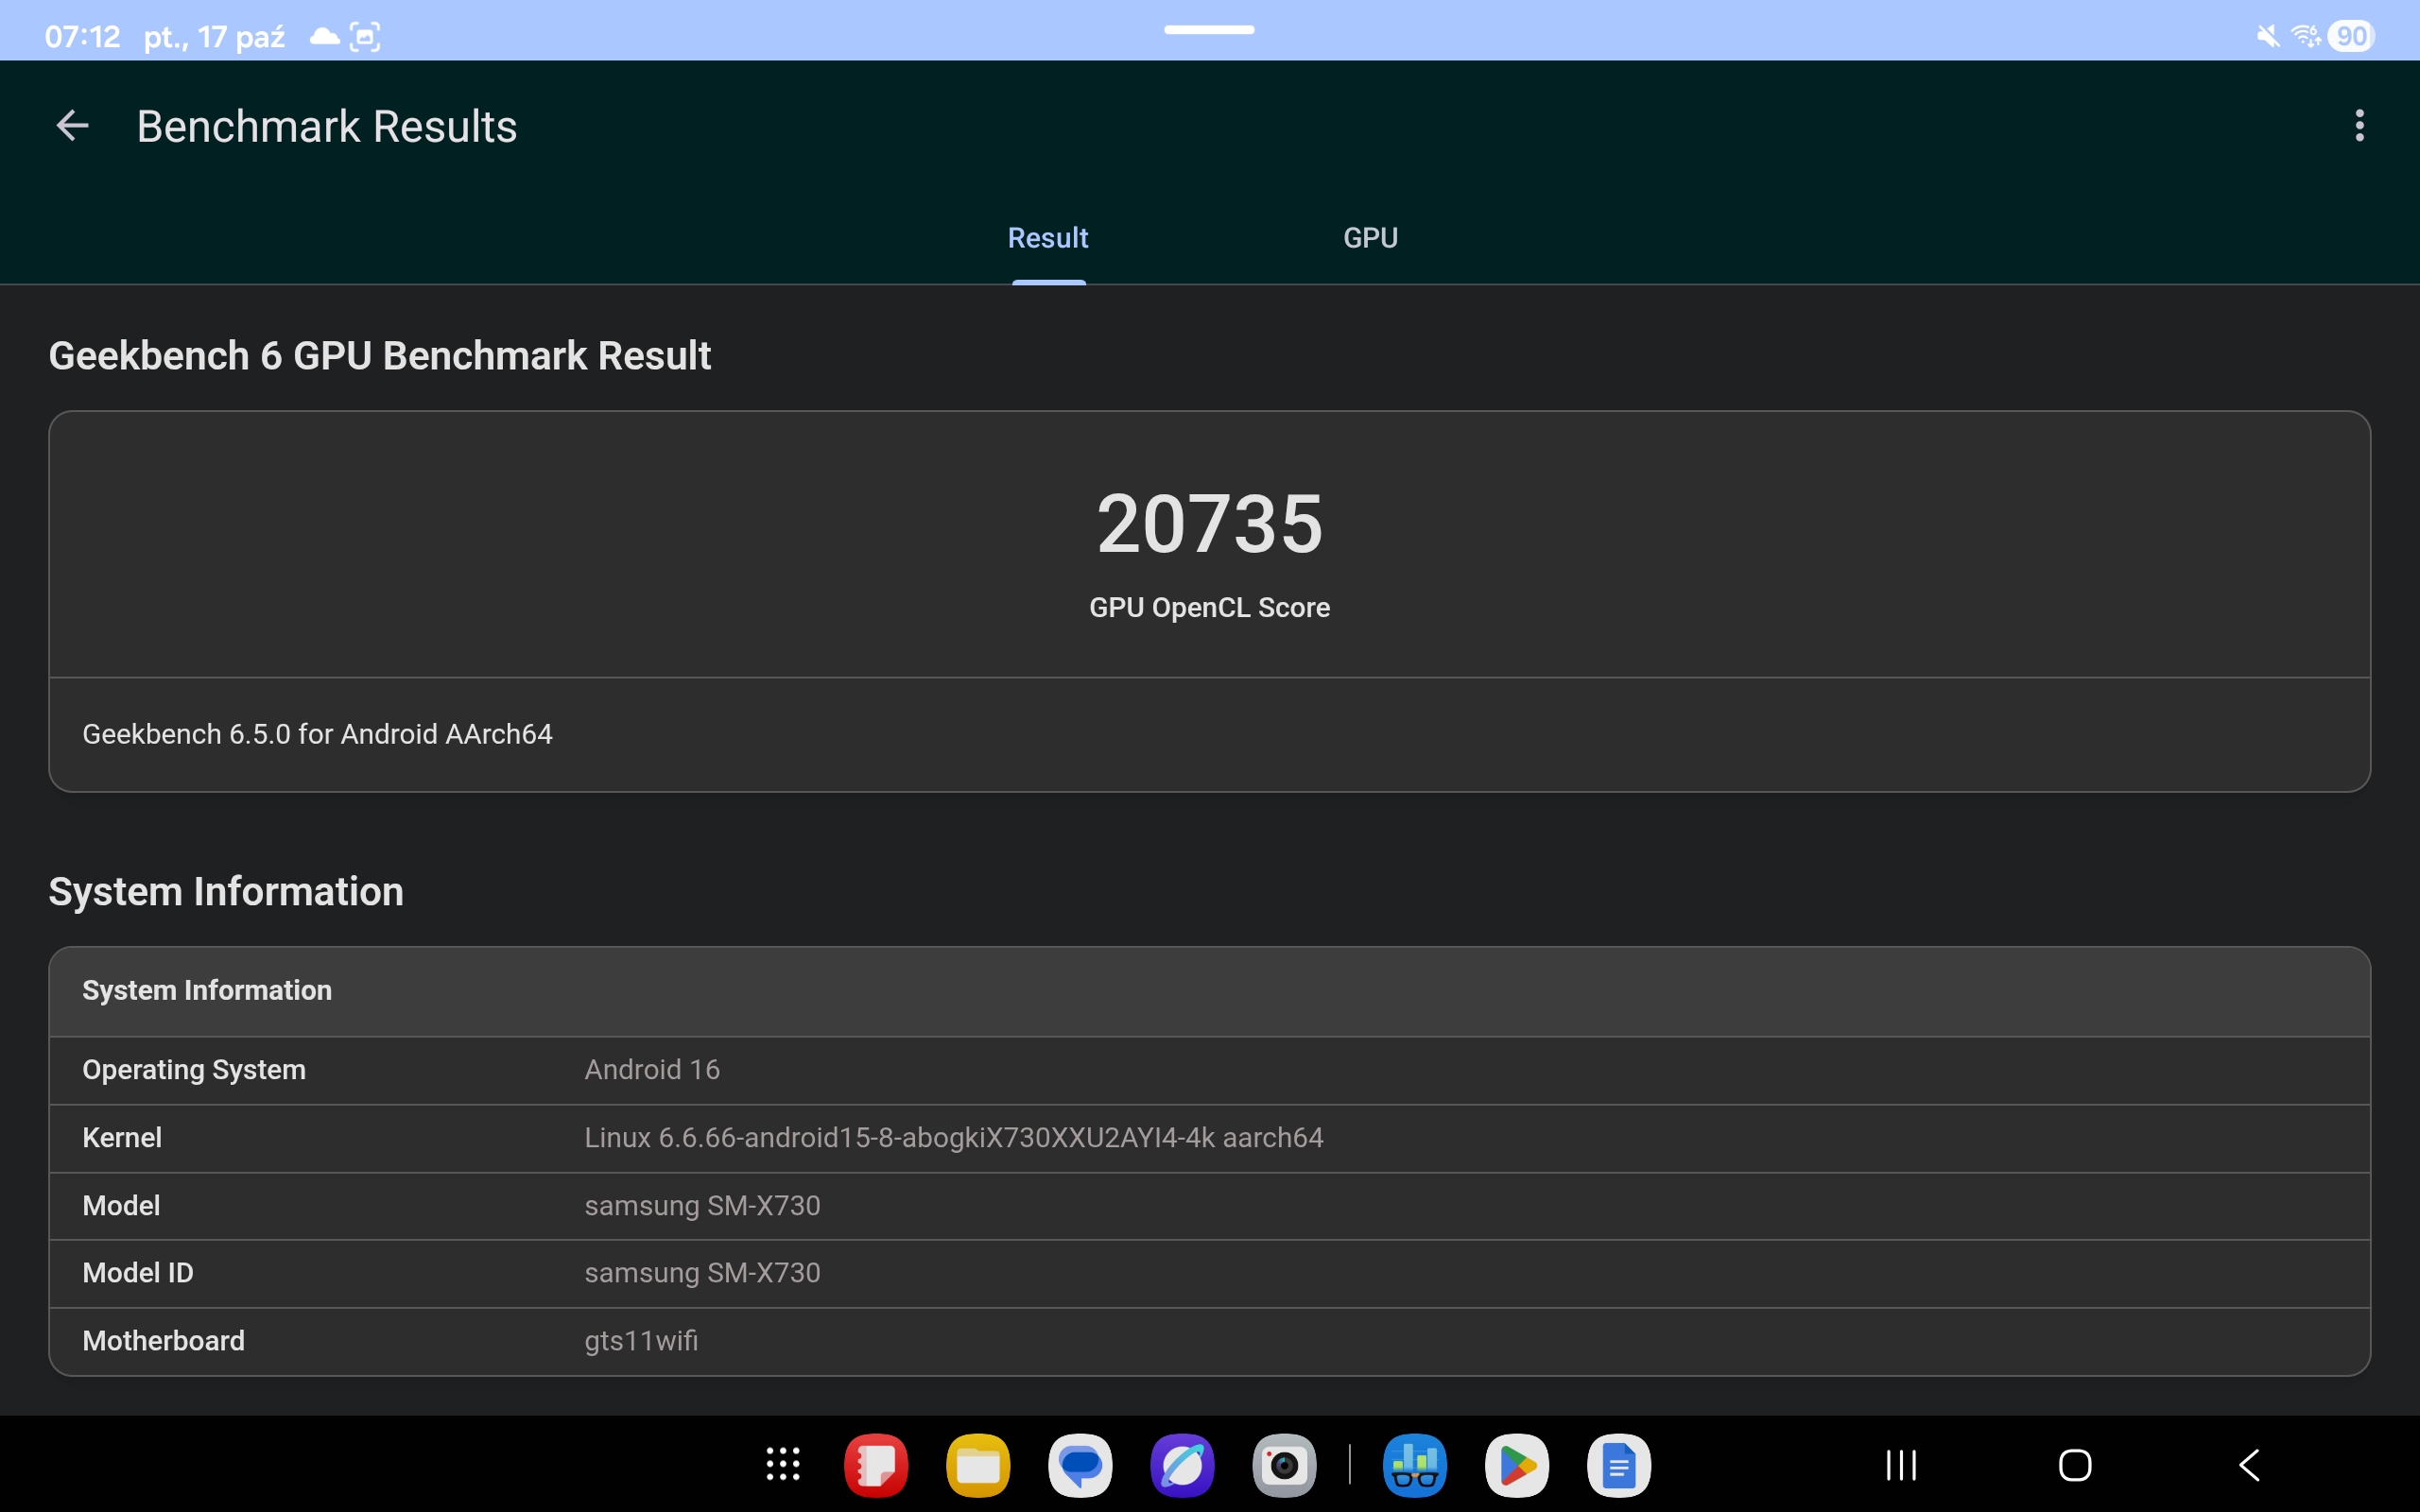Open the Camera app

(x=1284, y=1465)
